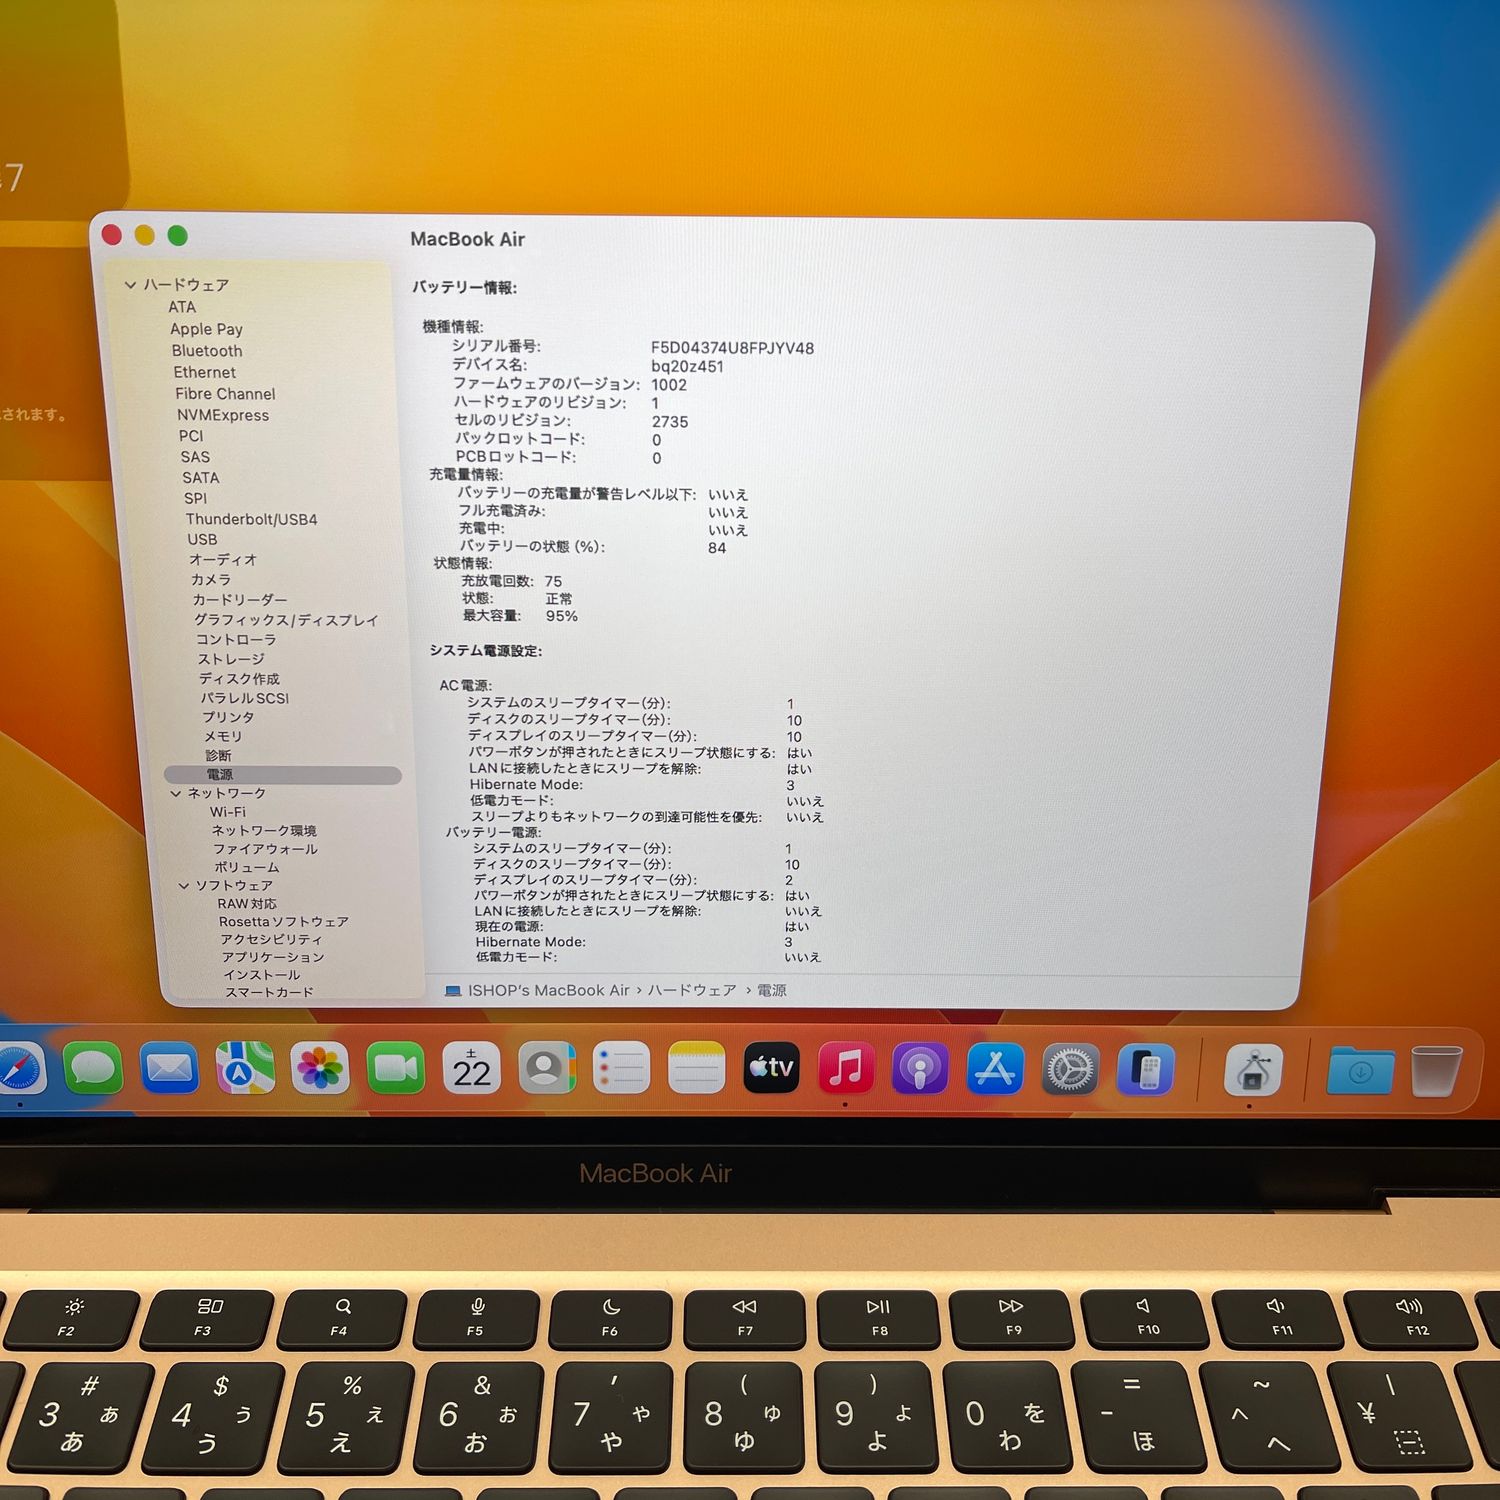Select ストレージ in hardware list

tap(231, 659)
